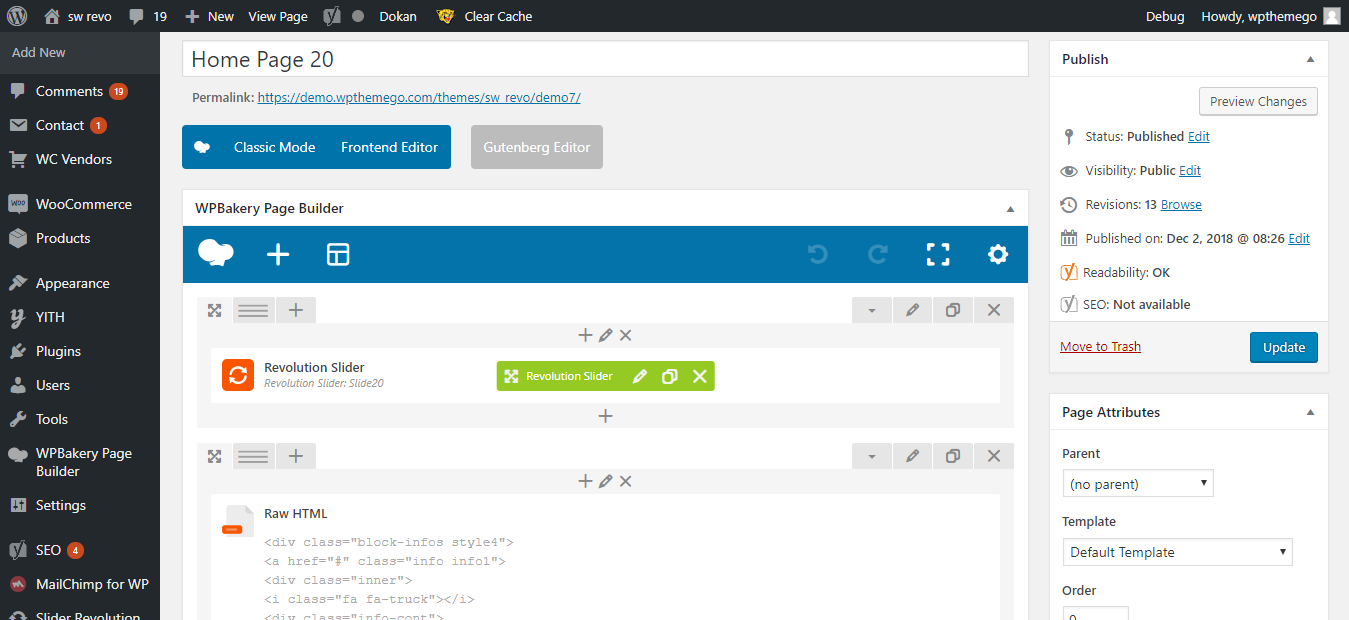Click the Home Page 20 title field

[605, 59]
